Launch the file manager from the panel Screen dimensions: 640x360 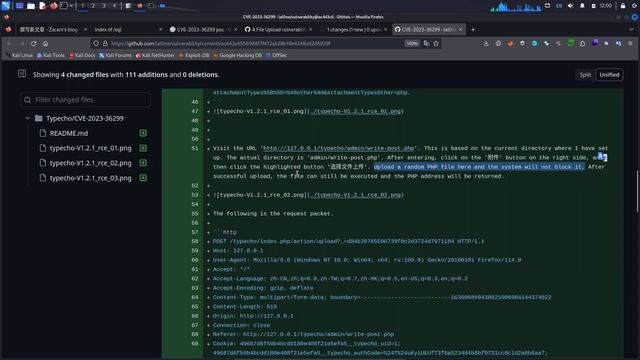(31, 6)
